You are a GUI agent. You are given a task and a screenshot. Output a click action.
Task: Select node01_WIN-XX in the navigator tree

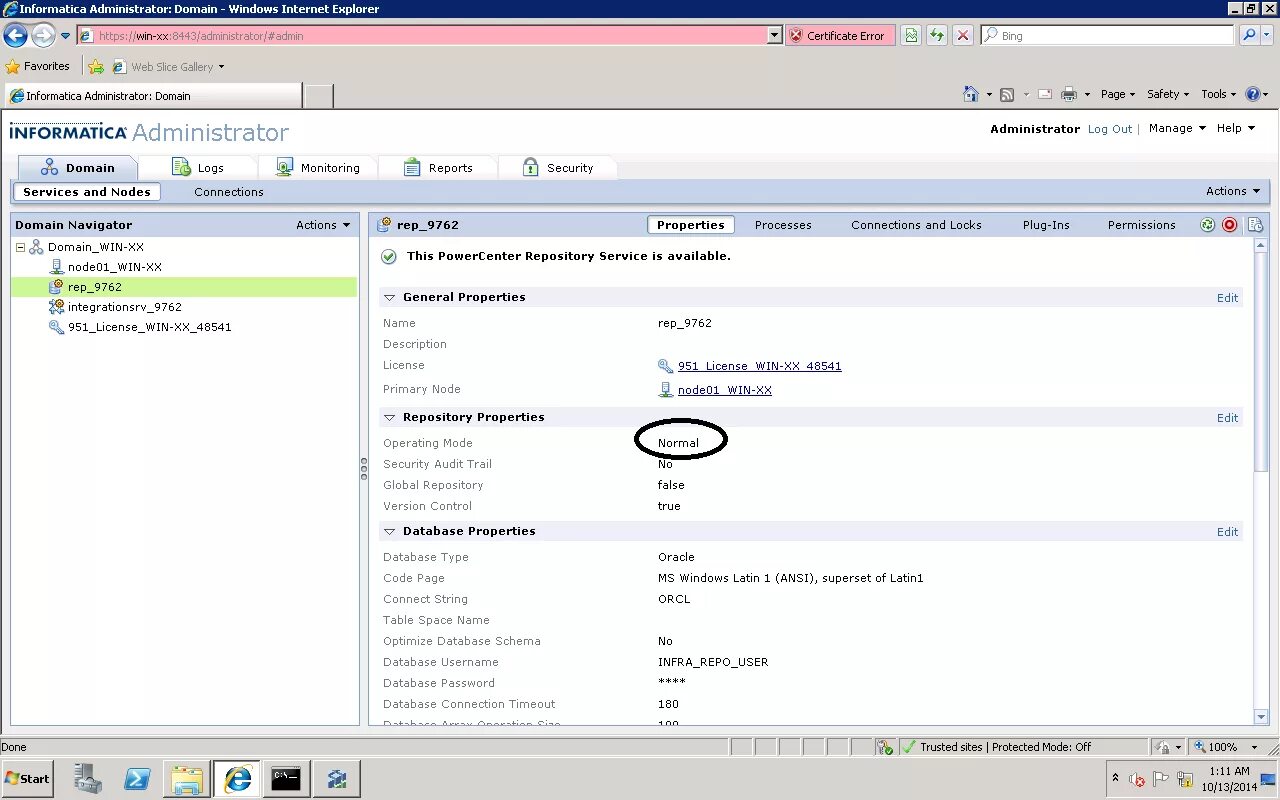(114, 267)
